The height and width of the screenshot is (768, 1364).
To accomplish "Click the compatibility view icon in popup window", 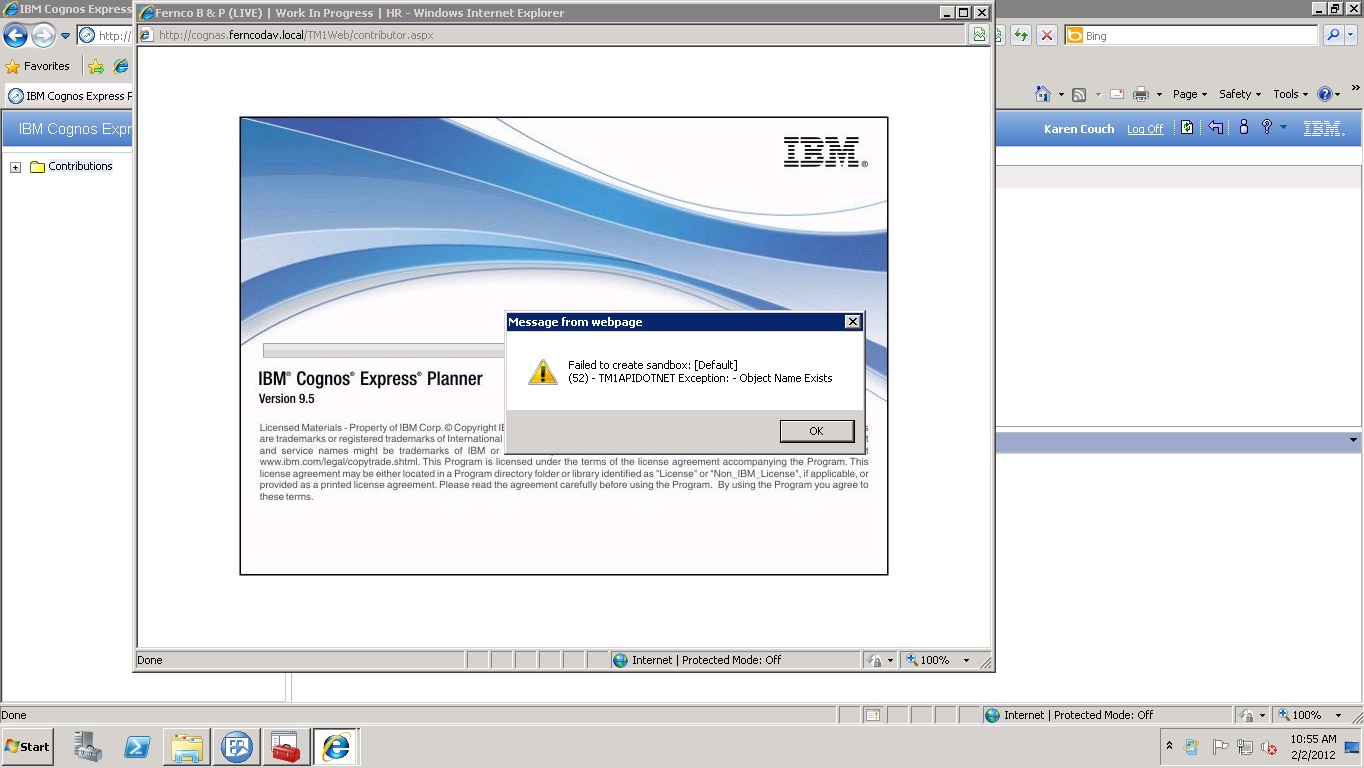I will click(x=979, y=34).
